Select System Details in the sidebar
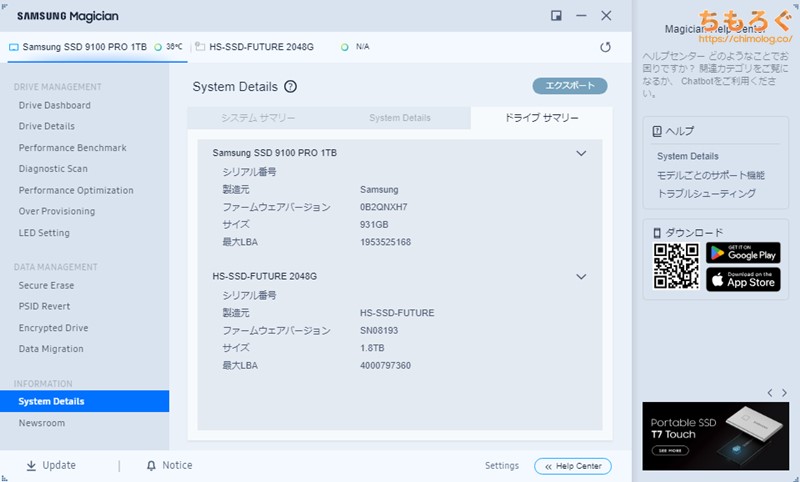The image size is (800, 482). pos(85,401)
